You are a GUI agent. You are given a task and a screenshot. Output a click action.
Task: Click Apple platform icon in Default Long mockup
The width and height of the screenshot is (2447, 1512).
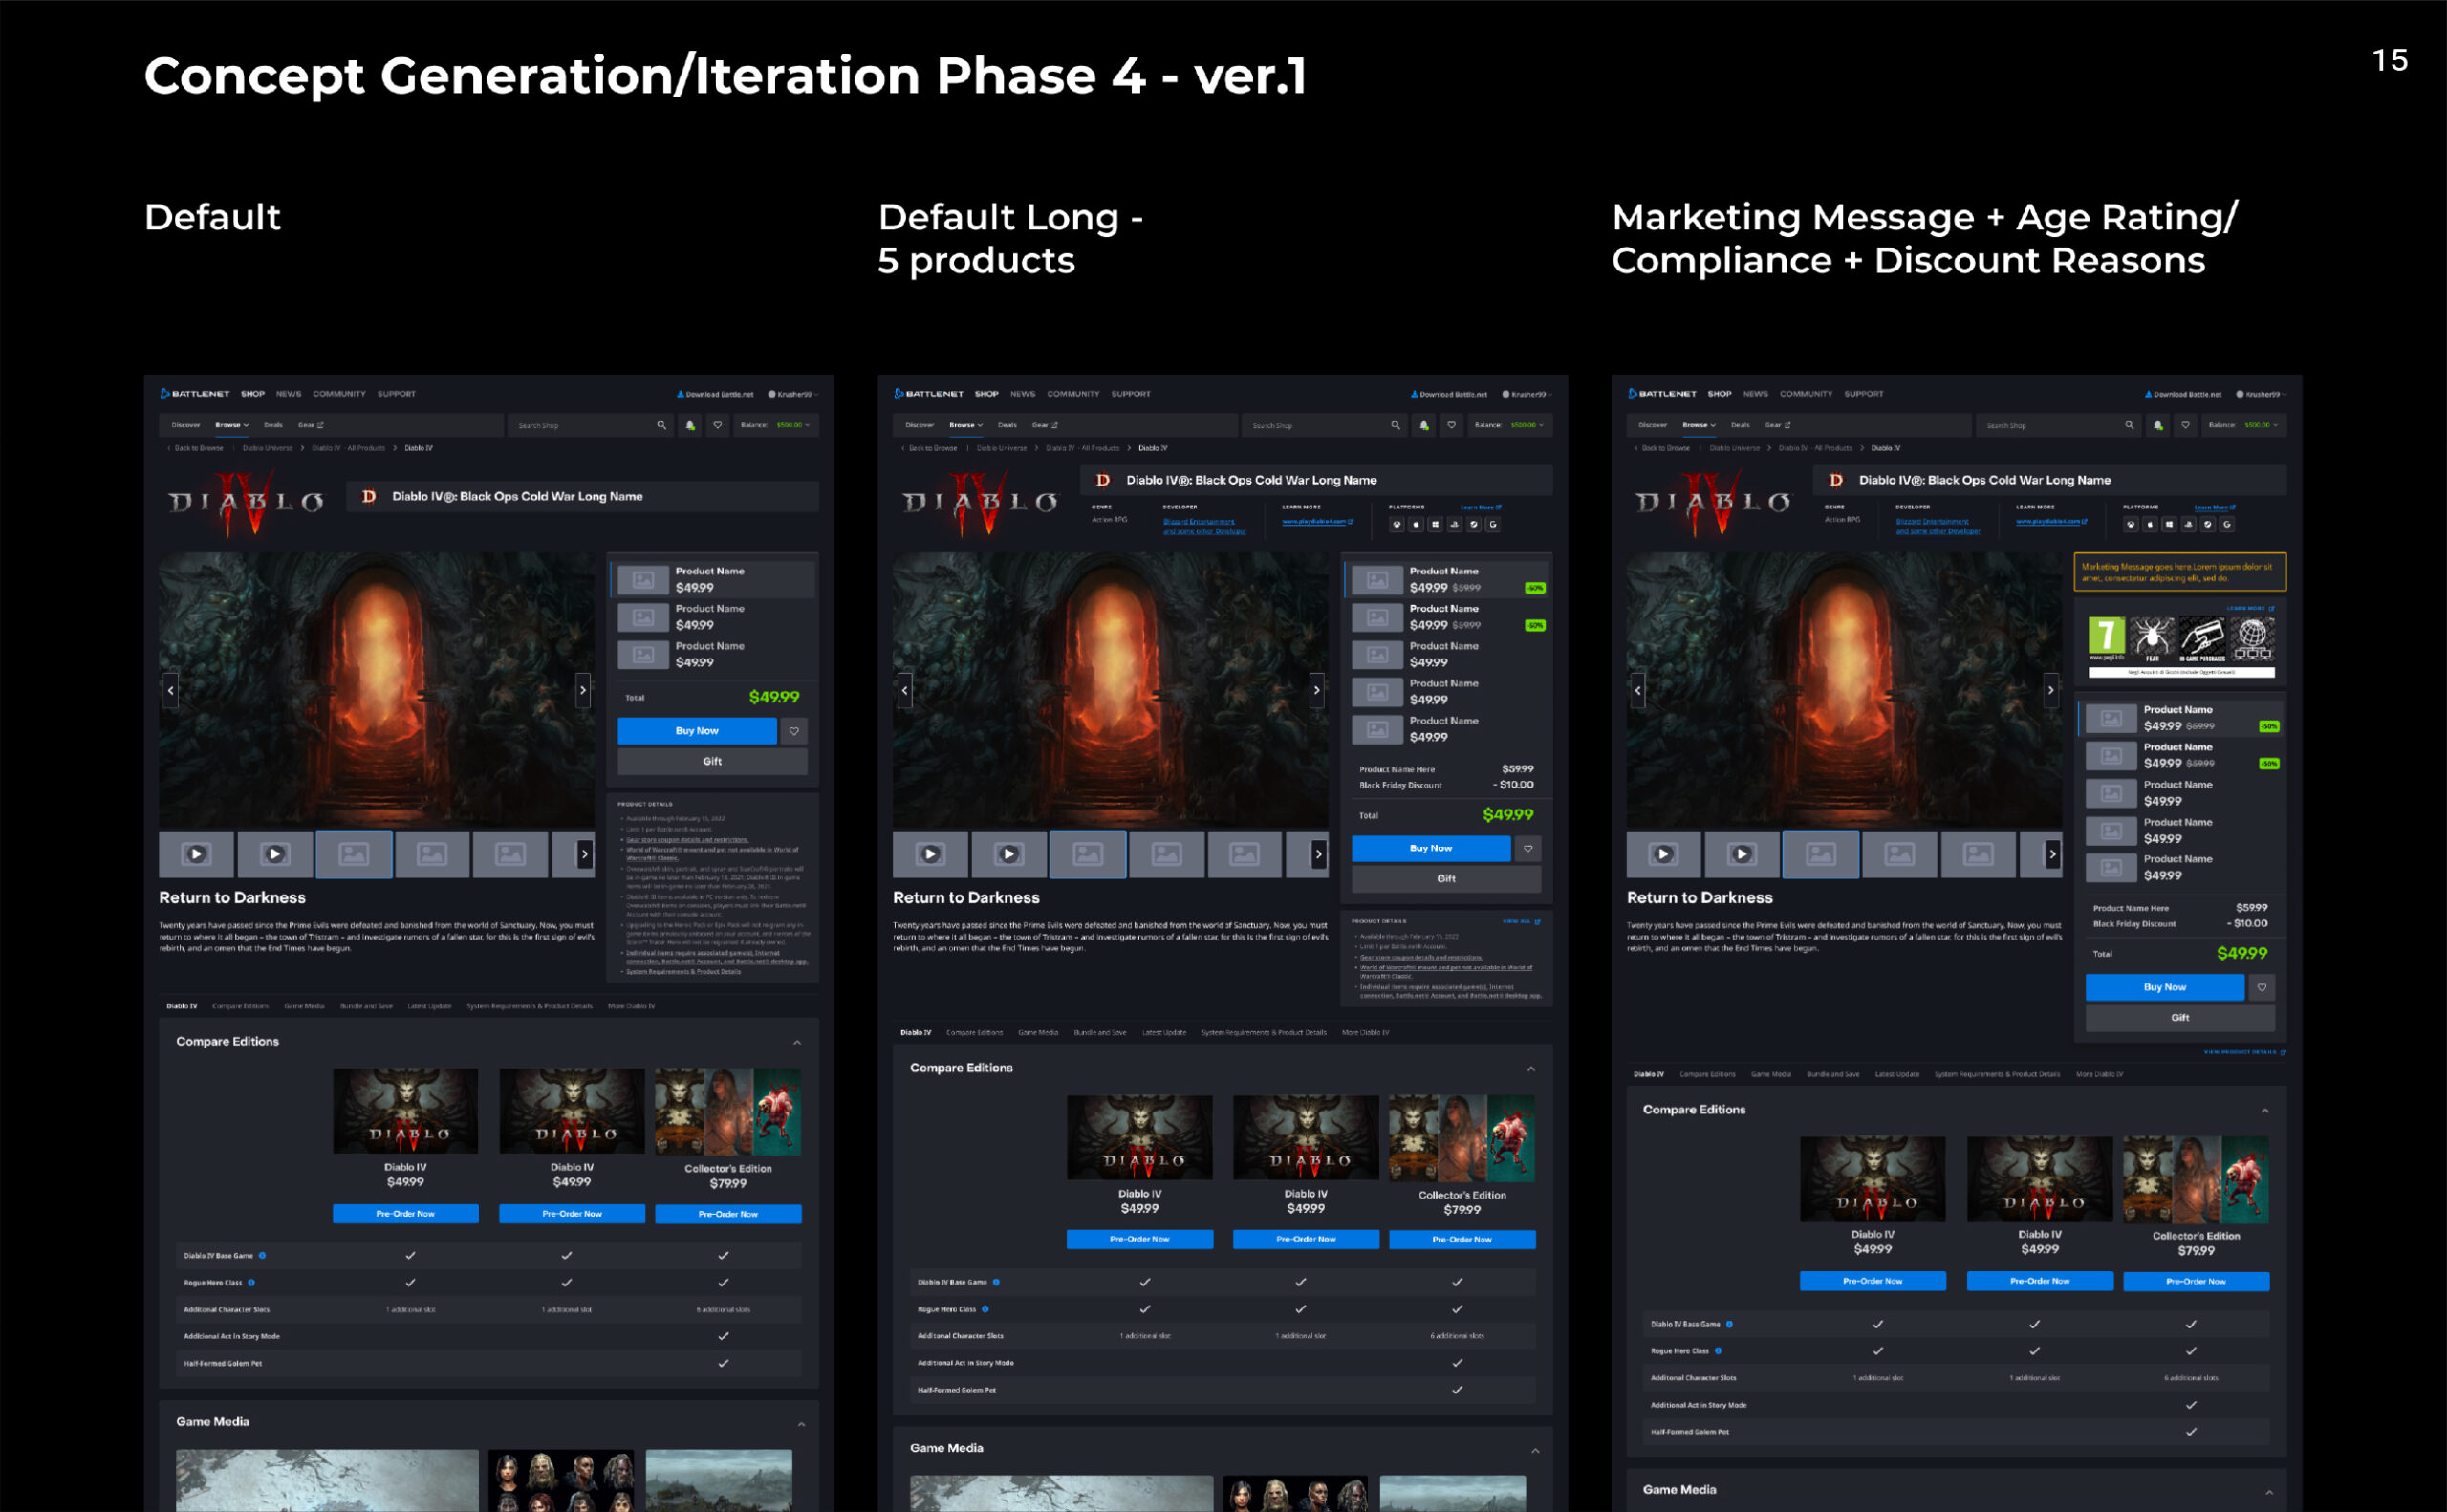click(1415, 524)
